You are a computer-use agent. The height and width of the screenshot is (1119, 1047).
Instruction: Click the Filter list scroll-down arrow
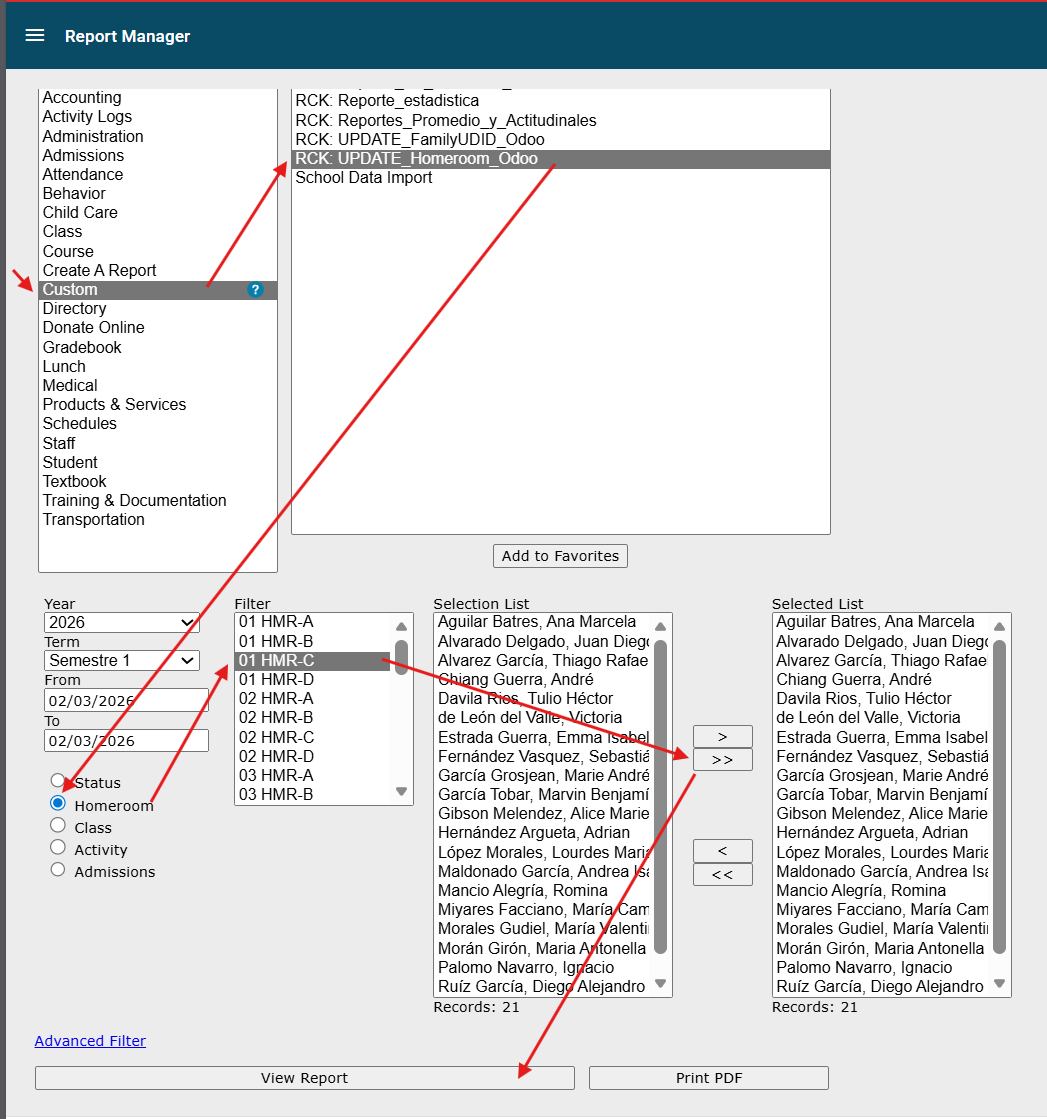click(401, 792)
